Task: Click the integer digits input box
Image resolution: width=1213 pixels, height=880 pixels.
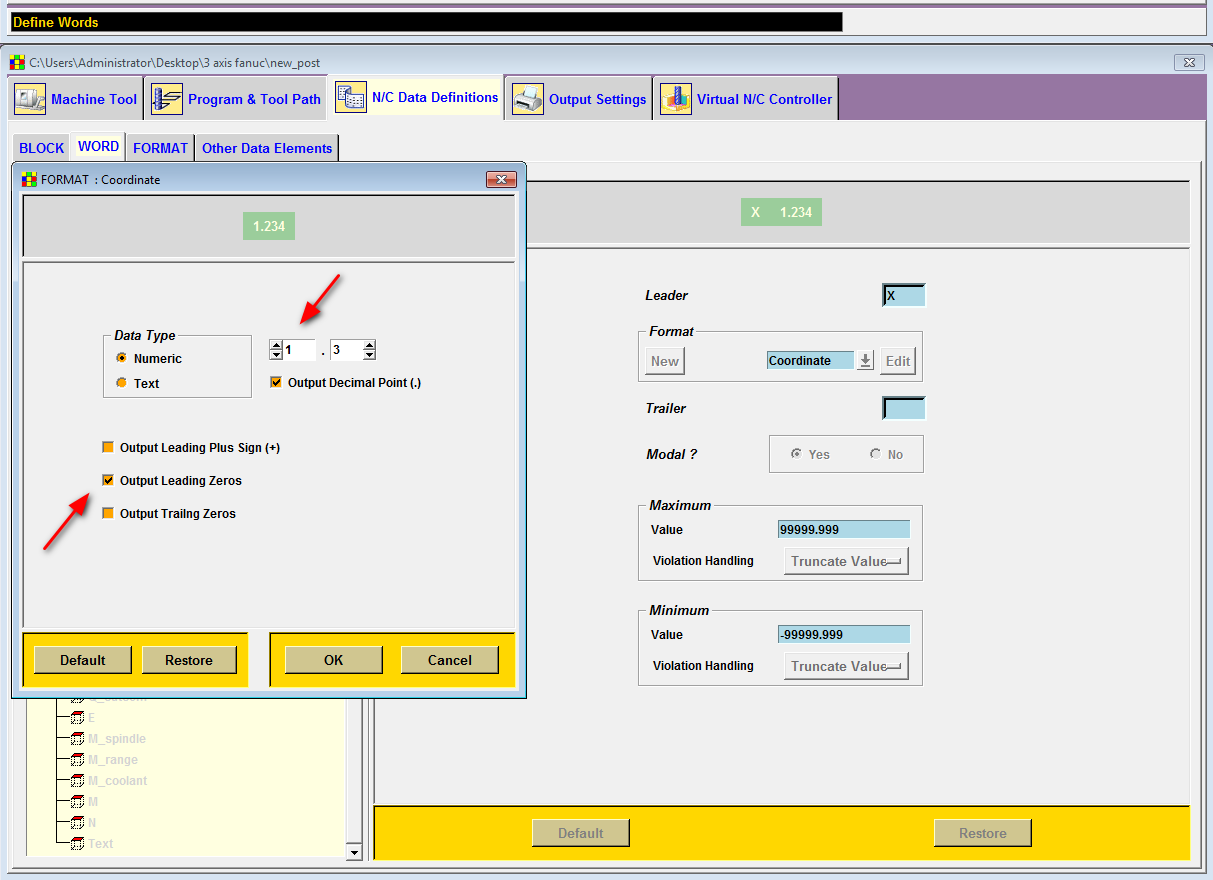Action: (300, 350)
